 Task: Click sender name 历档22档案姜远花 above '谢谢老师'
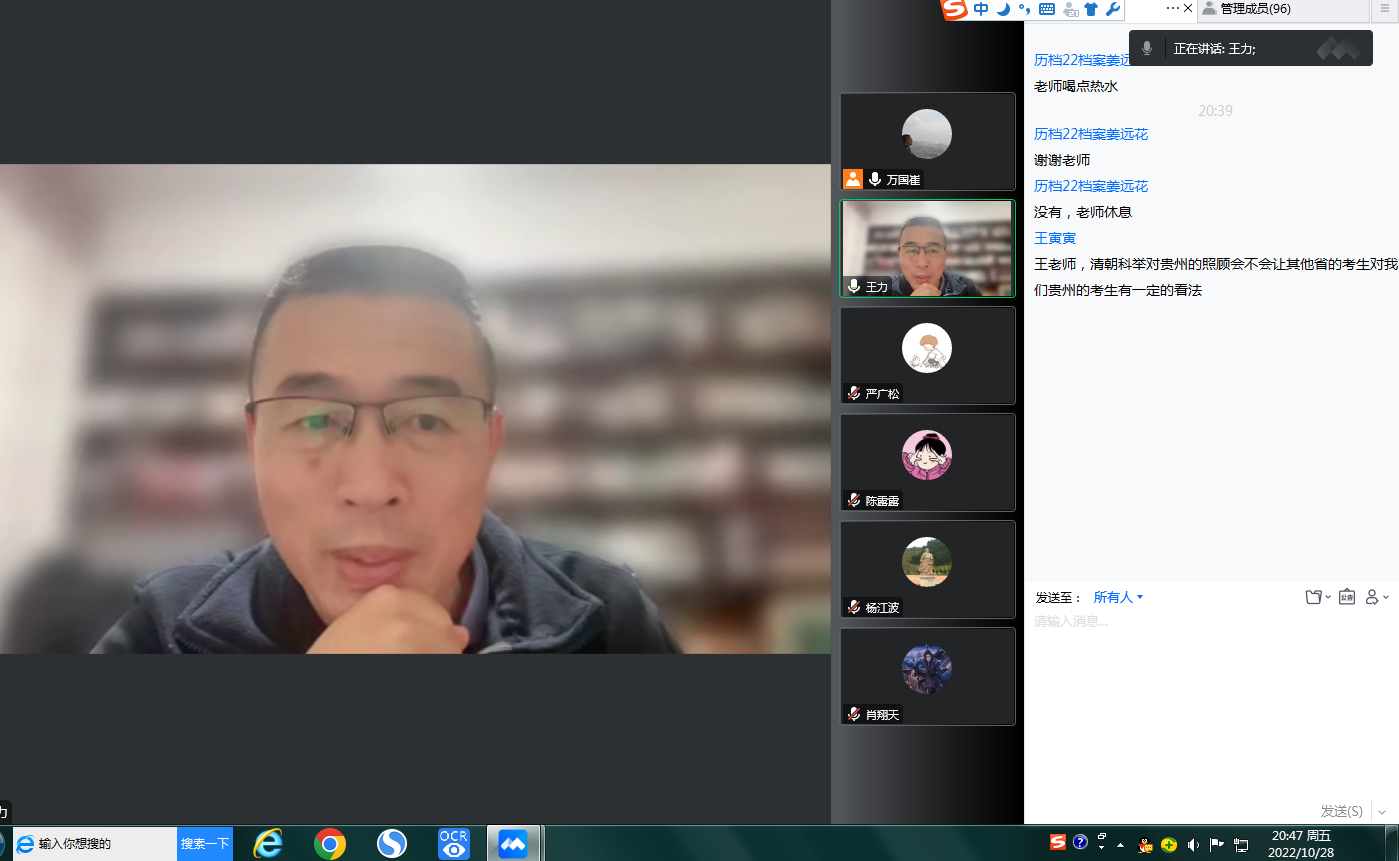(x=1090, y=134)
